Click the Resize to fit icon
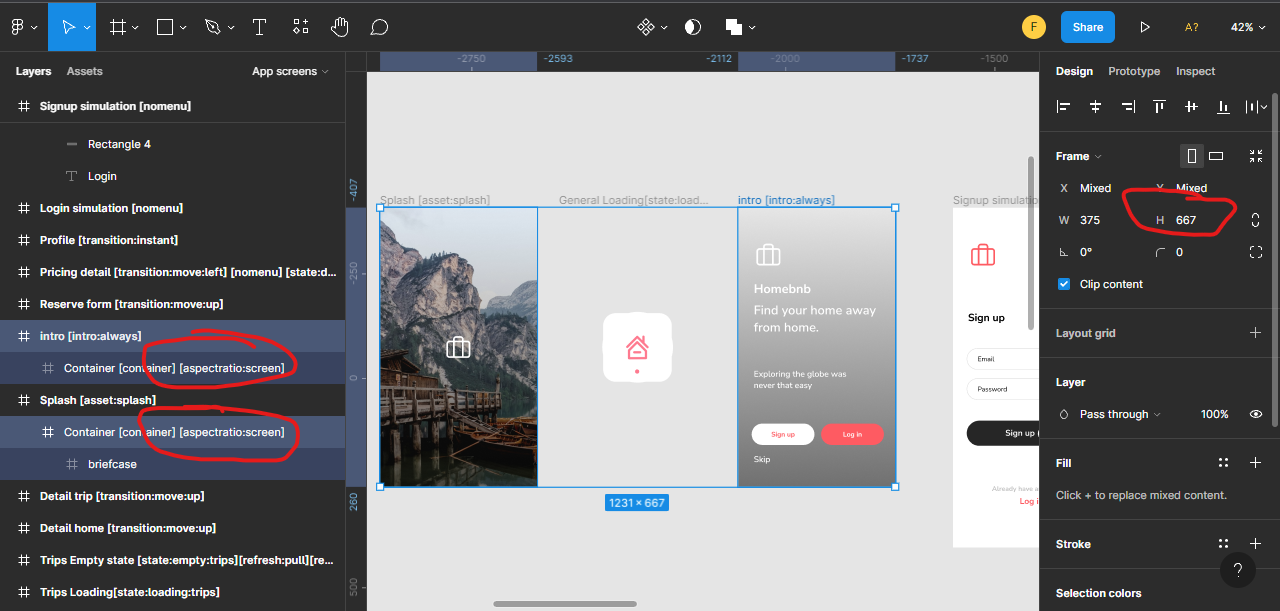This screenshot has width=1280, height=611. point(1256,156)
